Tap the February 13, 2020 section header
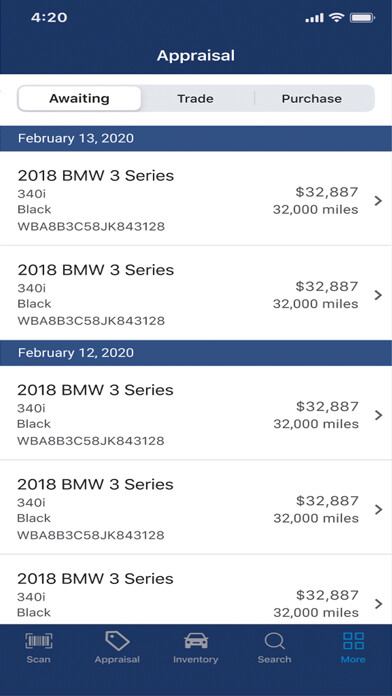Viewport: 392px width, 696px height. (x=196, y=138)
